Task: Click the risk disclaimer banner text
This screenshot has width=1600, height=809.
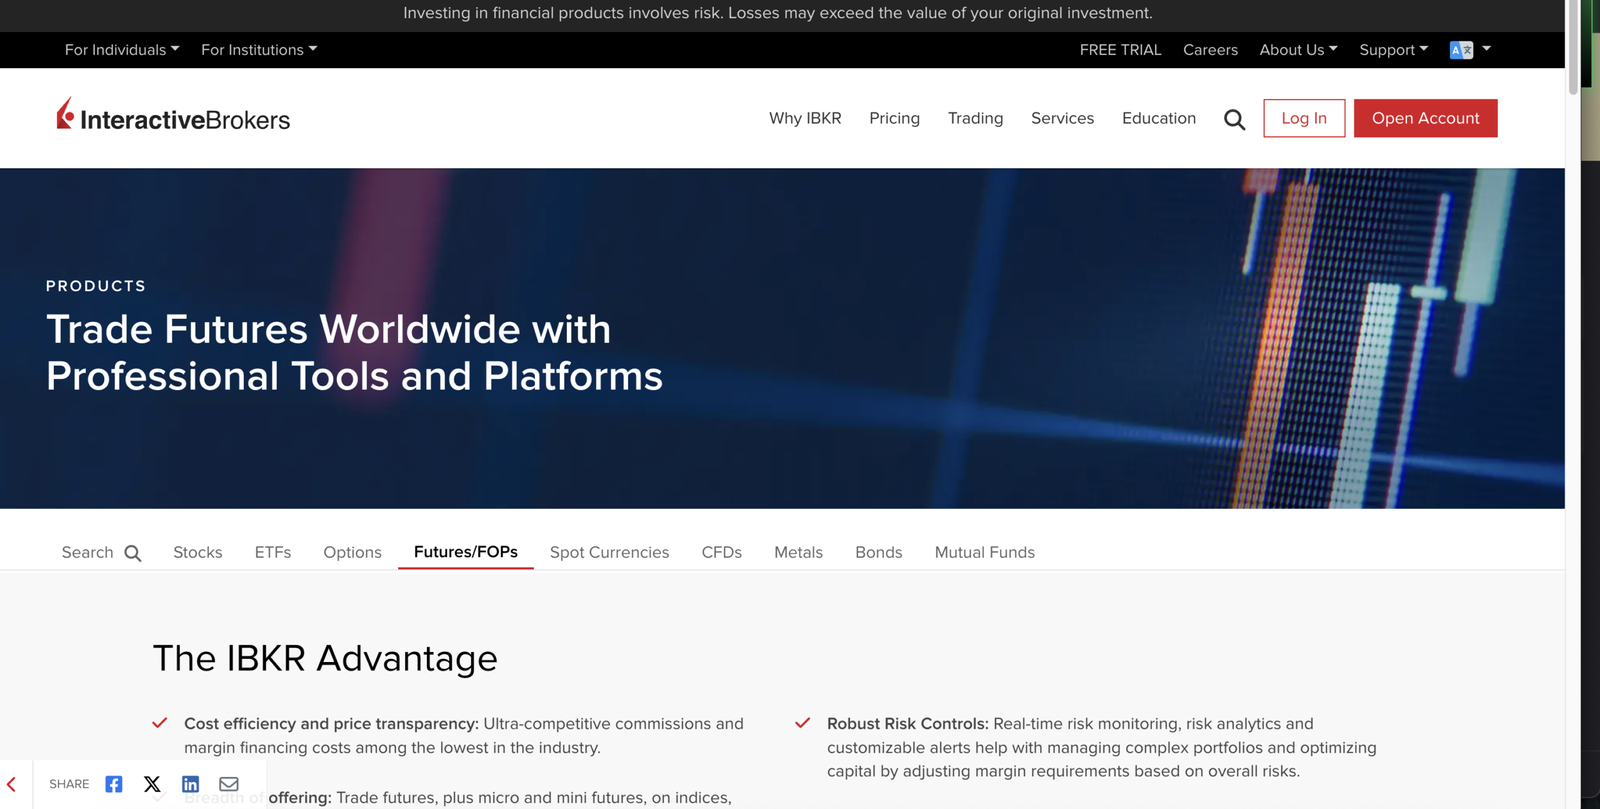Action: pyautogui.click(x=778, y=13)
